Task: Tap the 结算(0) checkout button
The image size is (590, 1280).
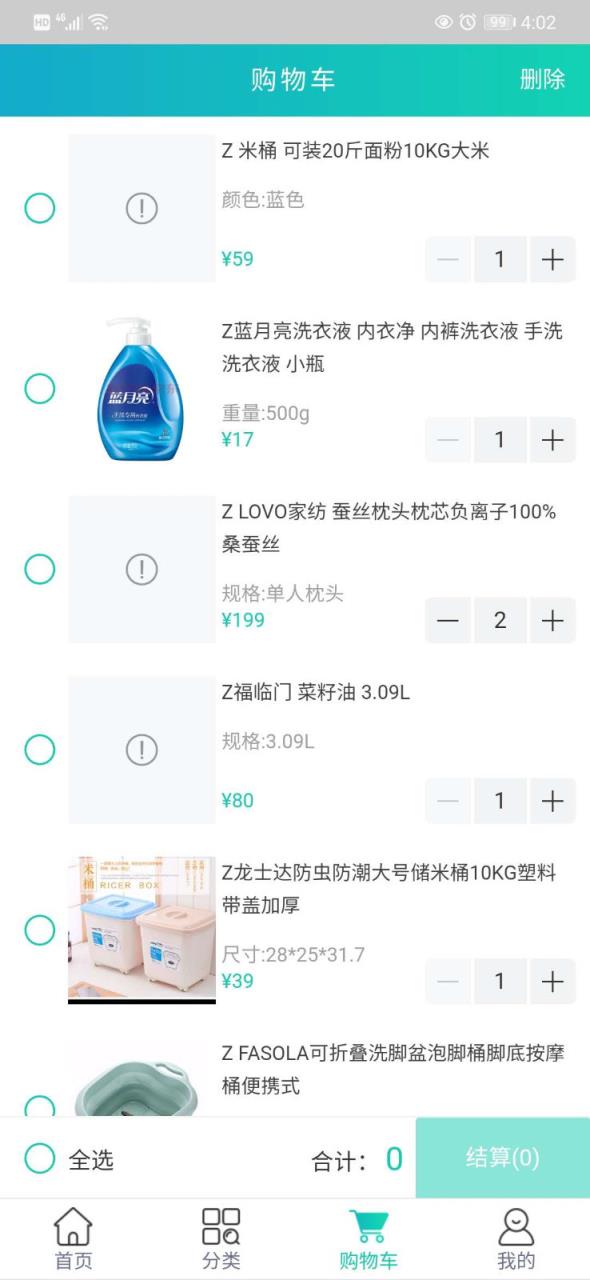Action: pos(502,1159)
